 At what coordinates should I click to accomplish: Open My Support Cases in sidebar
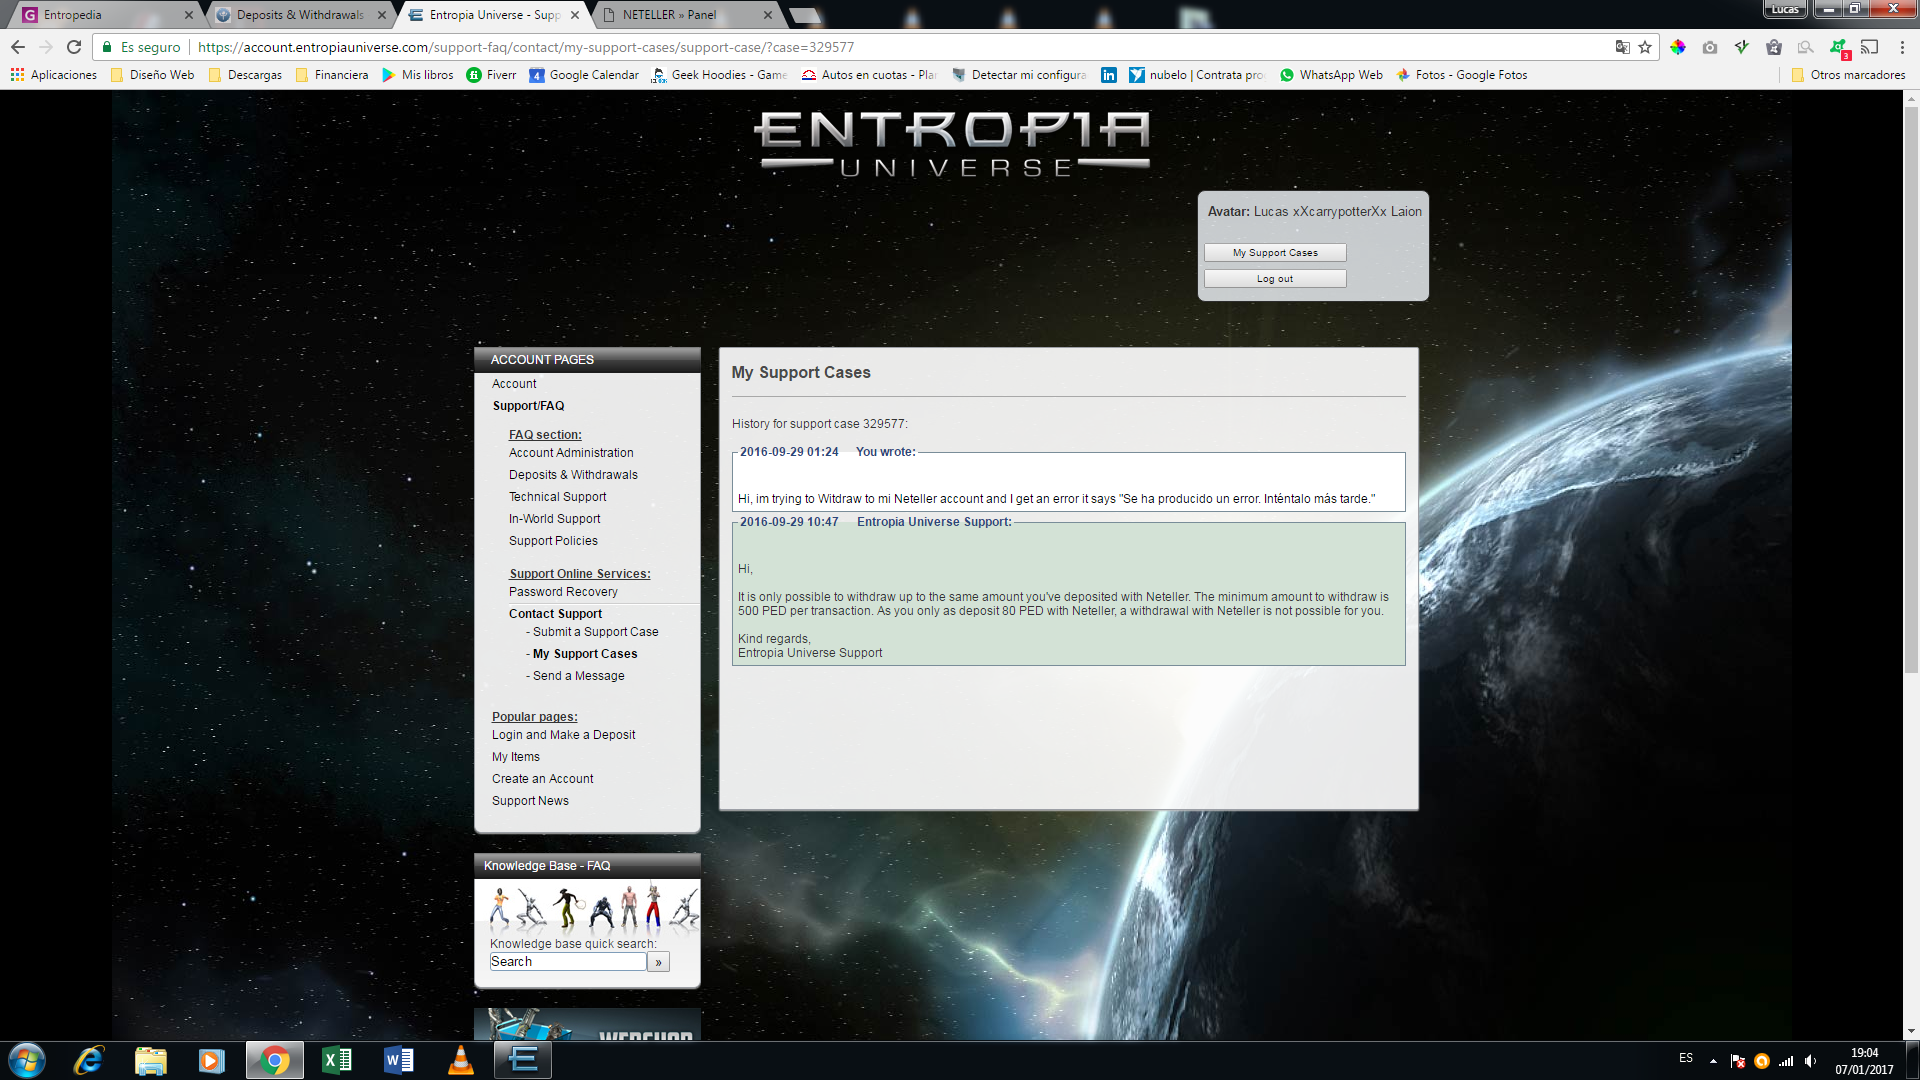click(x=585, y=654)
